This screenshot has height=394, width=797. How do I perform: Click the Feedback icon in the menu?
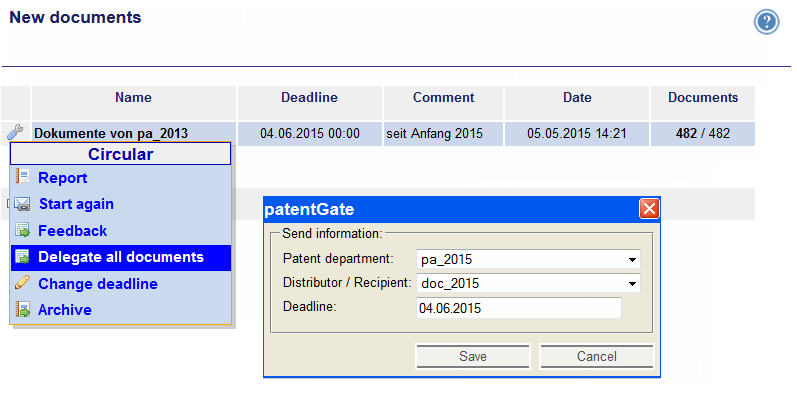coord(22,230)
